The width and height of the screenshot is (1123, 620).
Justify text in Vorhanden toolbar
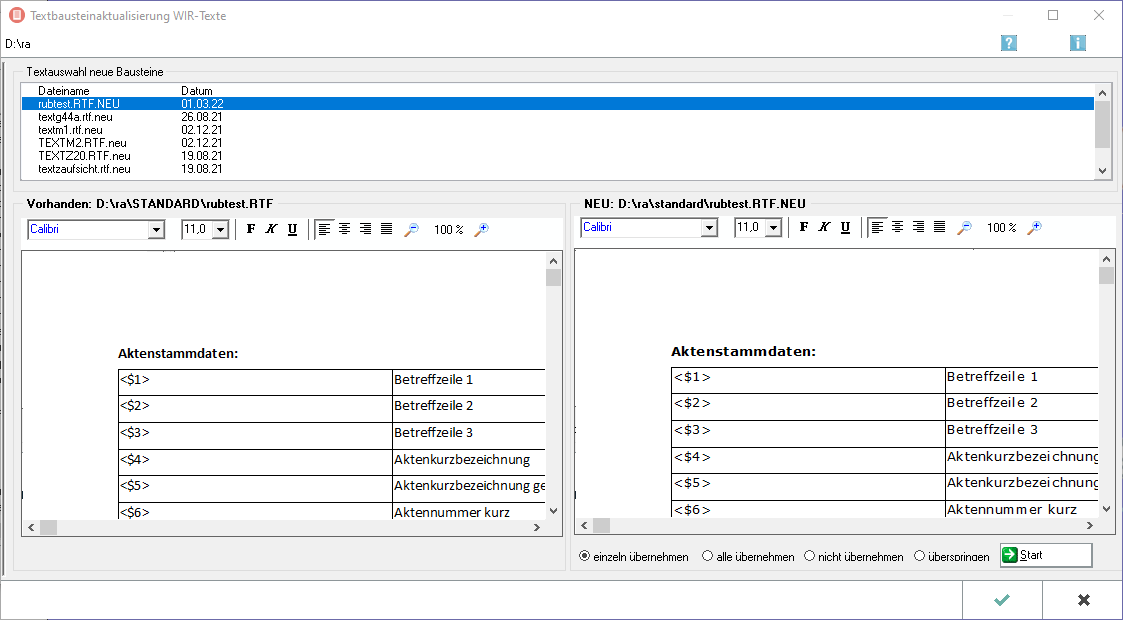click(387, 229)
